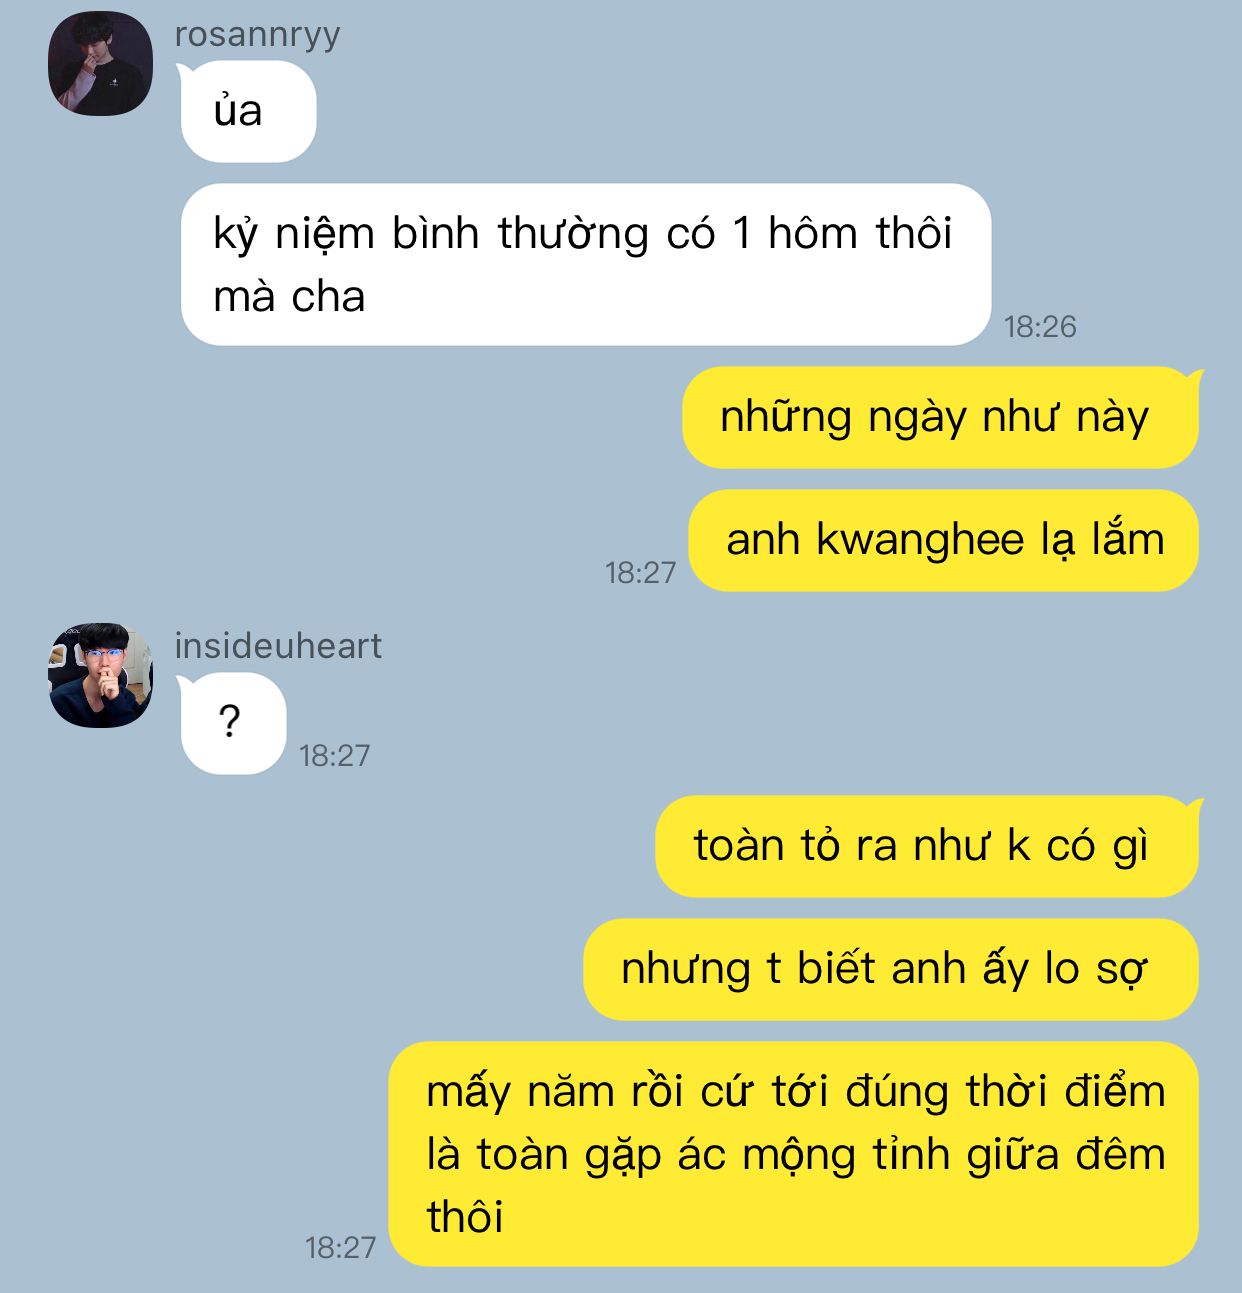Tap the 18:27 timestamp beside the last bubble
Screen dimensions: 1242x1293
[341, 1247]
